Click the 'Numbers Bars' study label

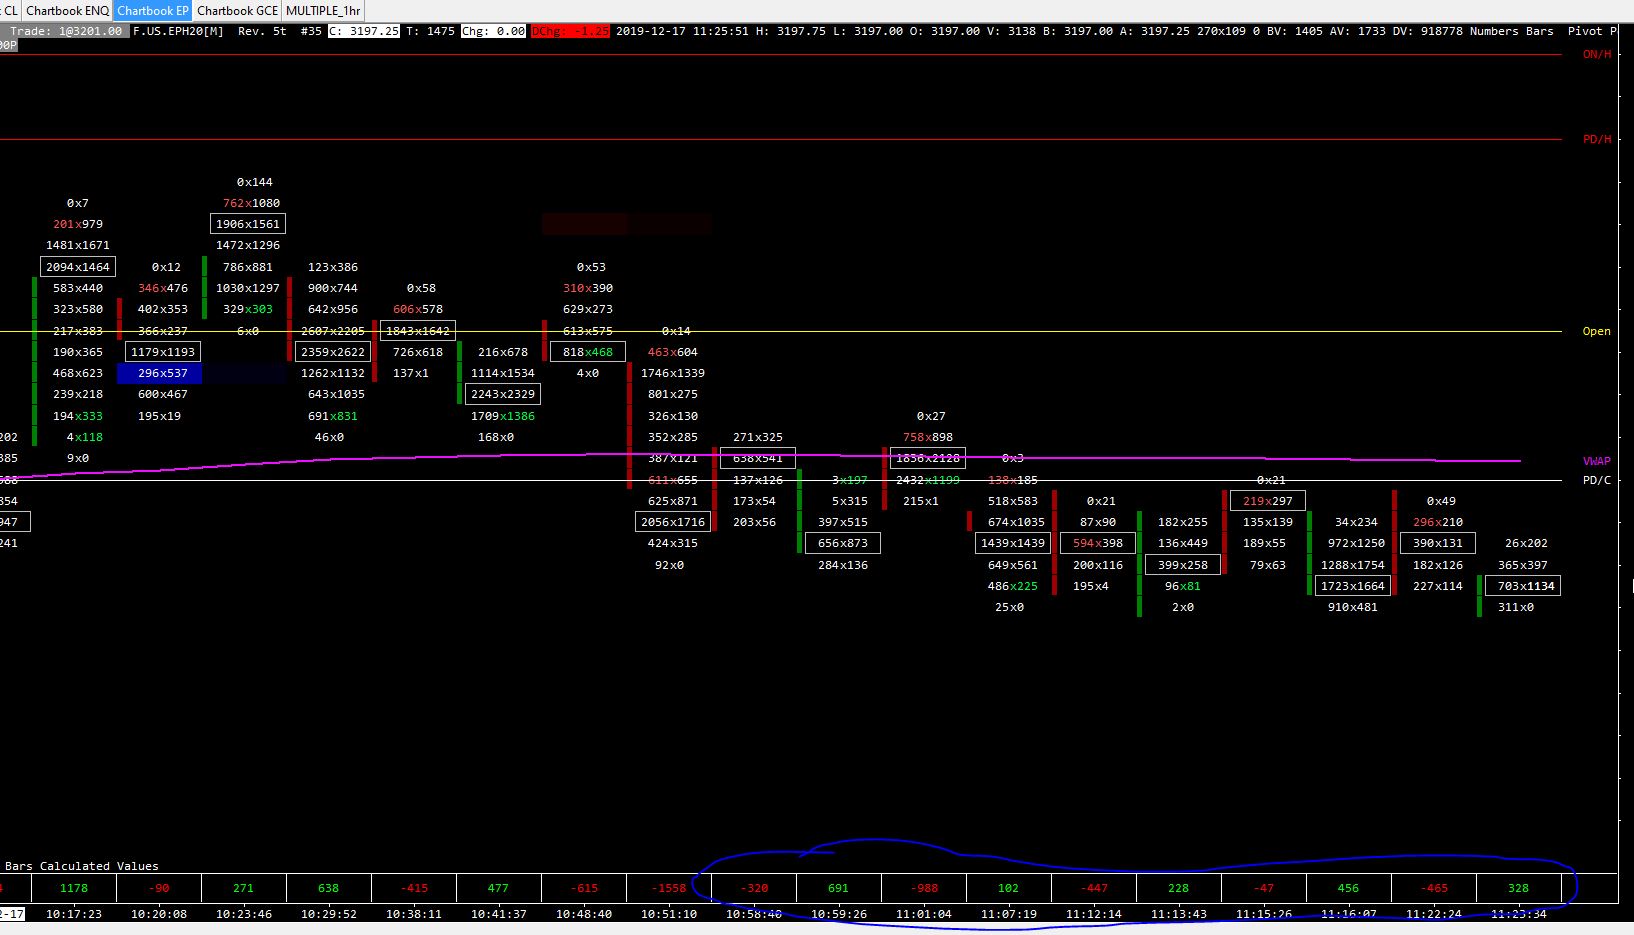click(1511, 31)
